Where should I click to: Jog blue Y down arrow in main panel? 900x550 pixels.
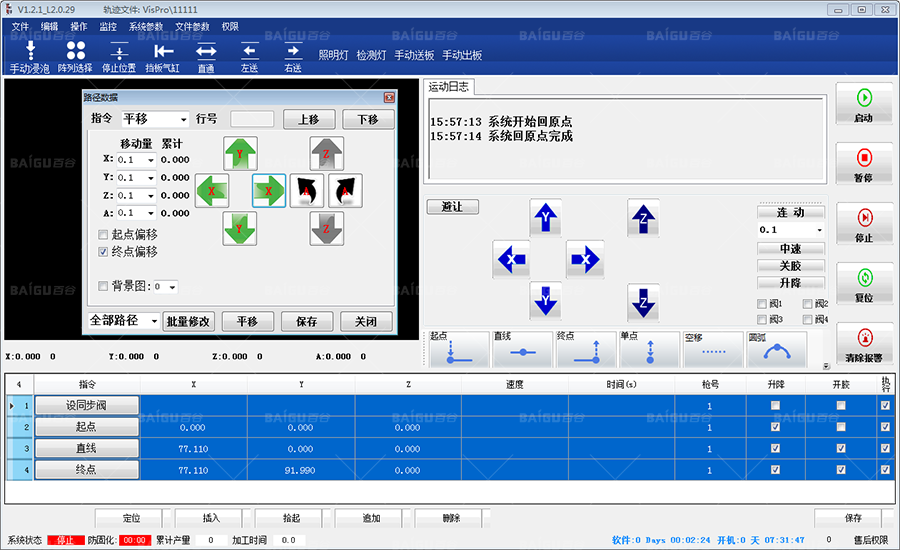coord(545,301)
